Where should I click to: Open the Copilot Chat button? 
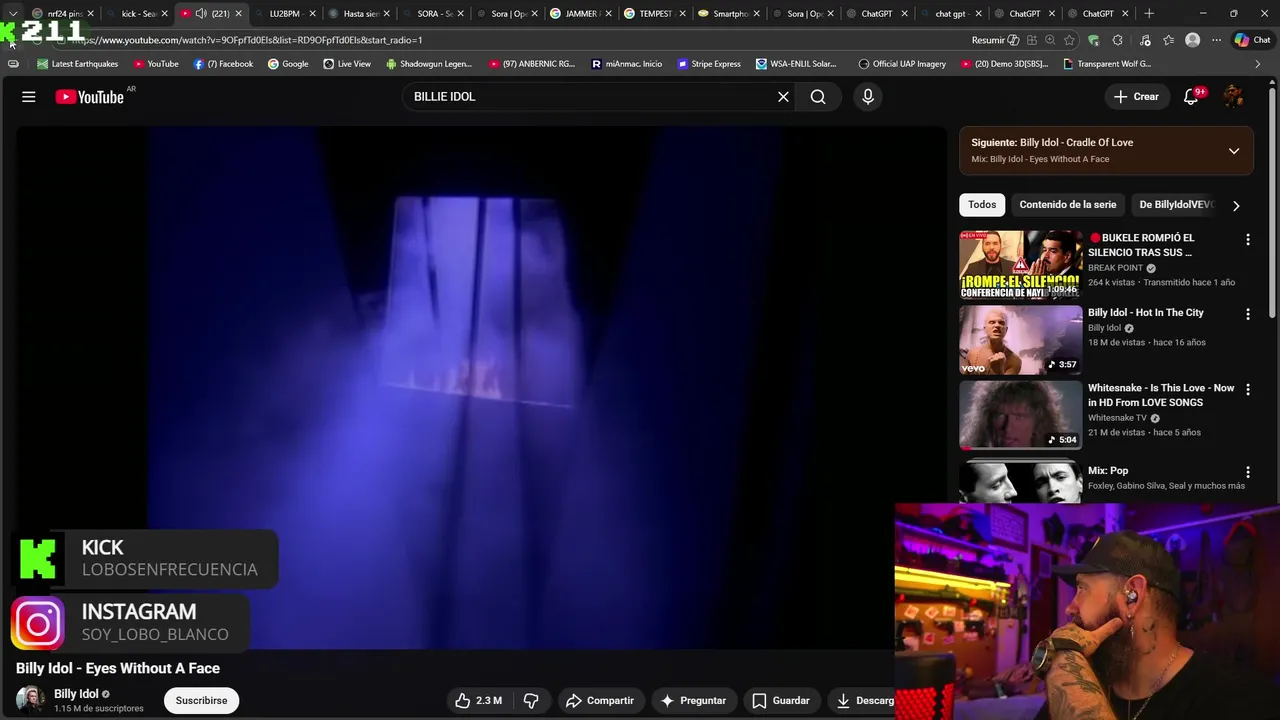(x=1252, y=40)
